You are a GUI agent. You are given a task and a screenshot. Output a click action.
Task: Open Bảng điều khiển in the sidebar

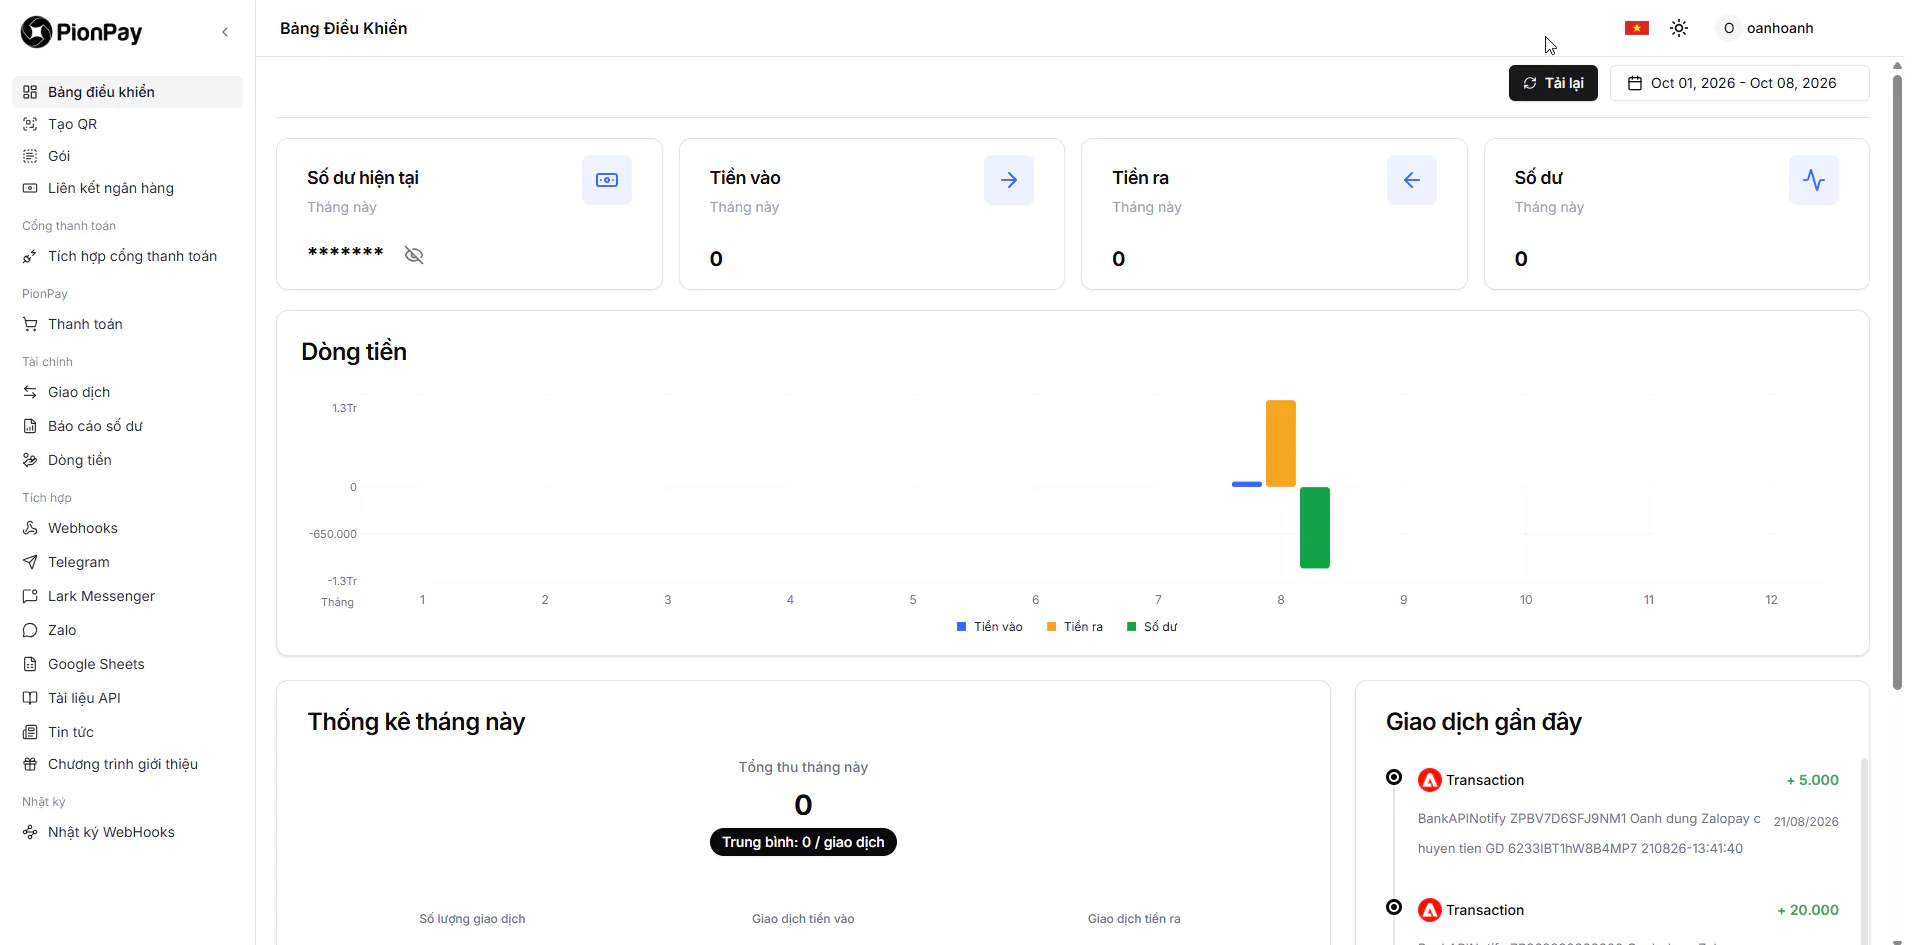(x=127, y=92)
